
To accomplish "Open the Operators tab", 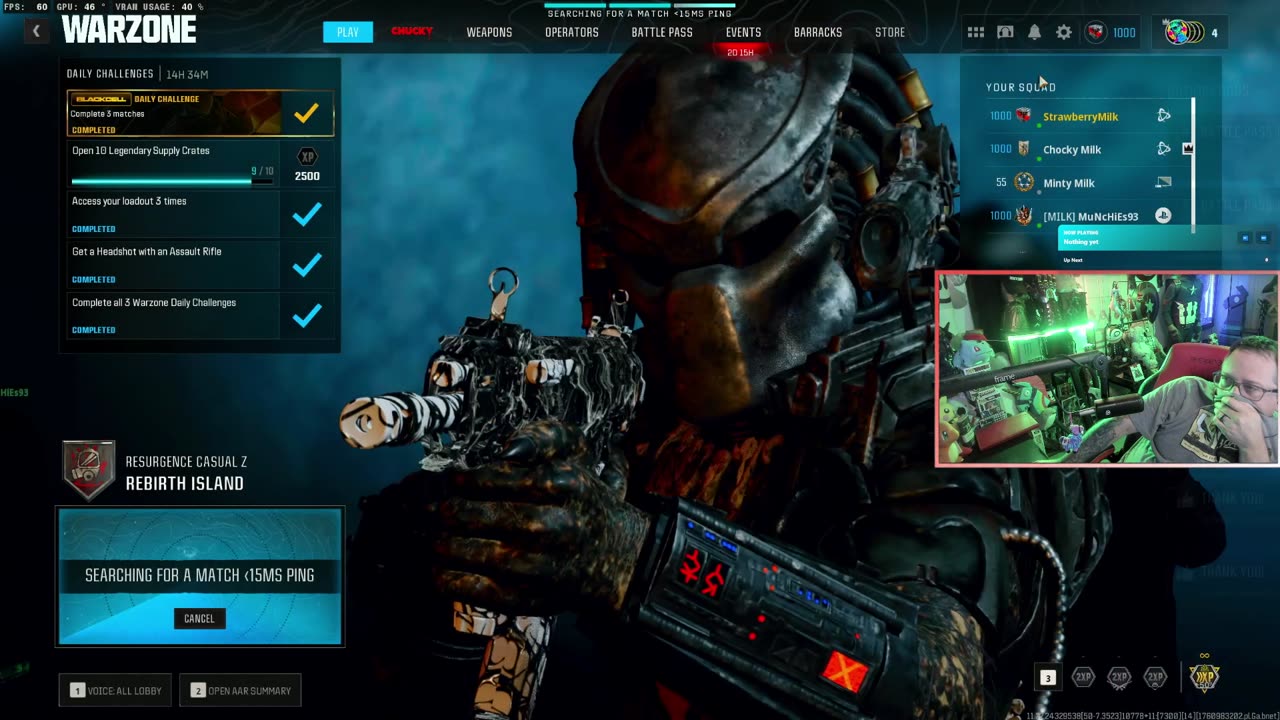I will [x=572, y=32].
